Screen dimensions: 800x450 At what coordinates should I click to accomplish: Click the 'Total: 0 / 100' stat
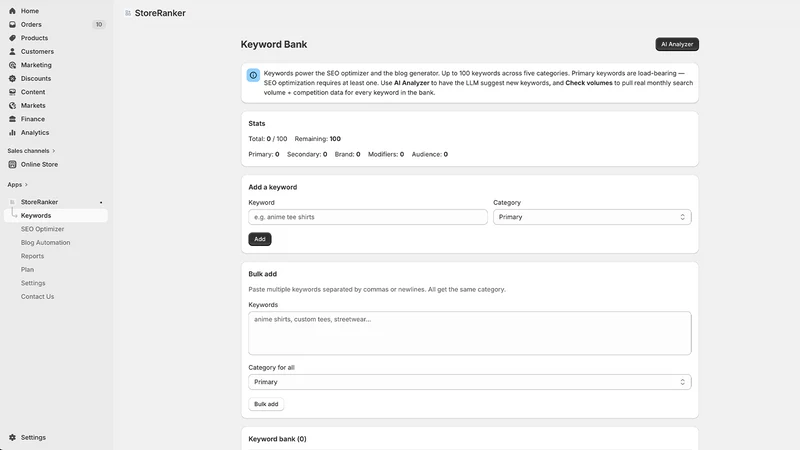tap(268, 139)
